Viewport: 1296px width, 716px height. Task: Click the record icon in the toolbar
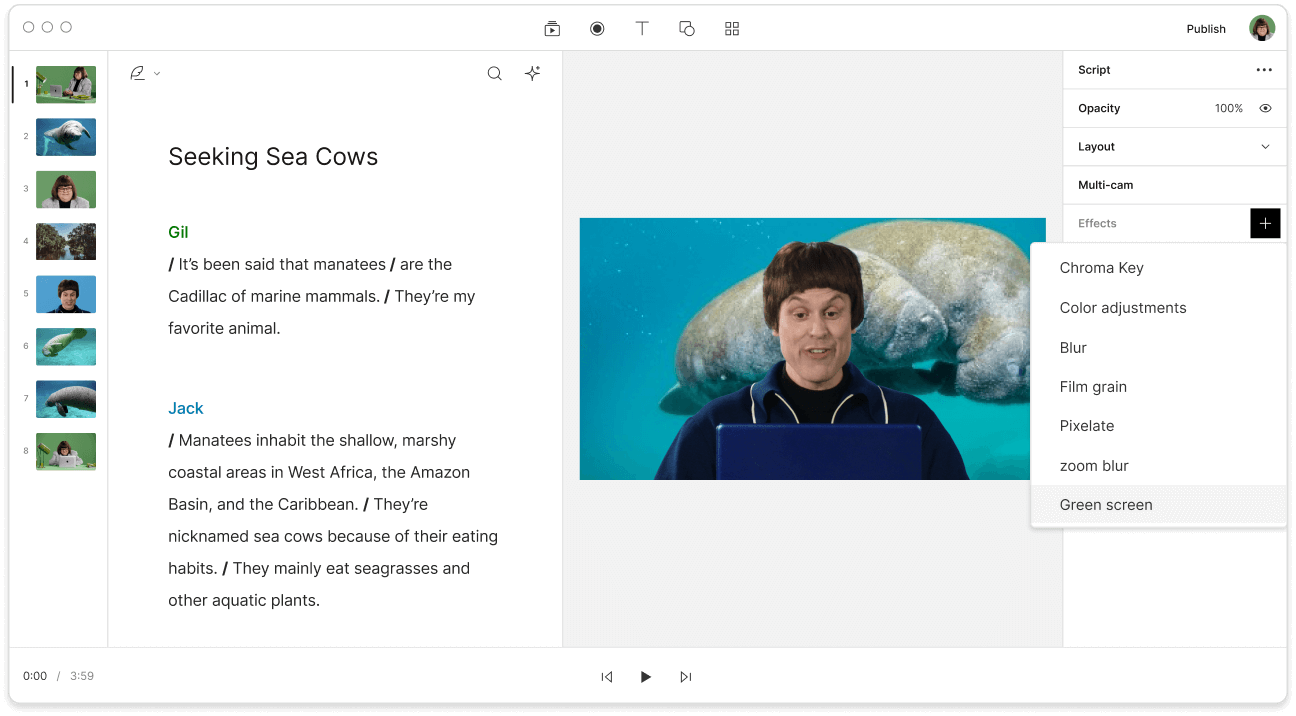pos(597,28)
